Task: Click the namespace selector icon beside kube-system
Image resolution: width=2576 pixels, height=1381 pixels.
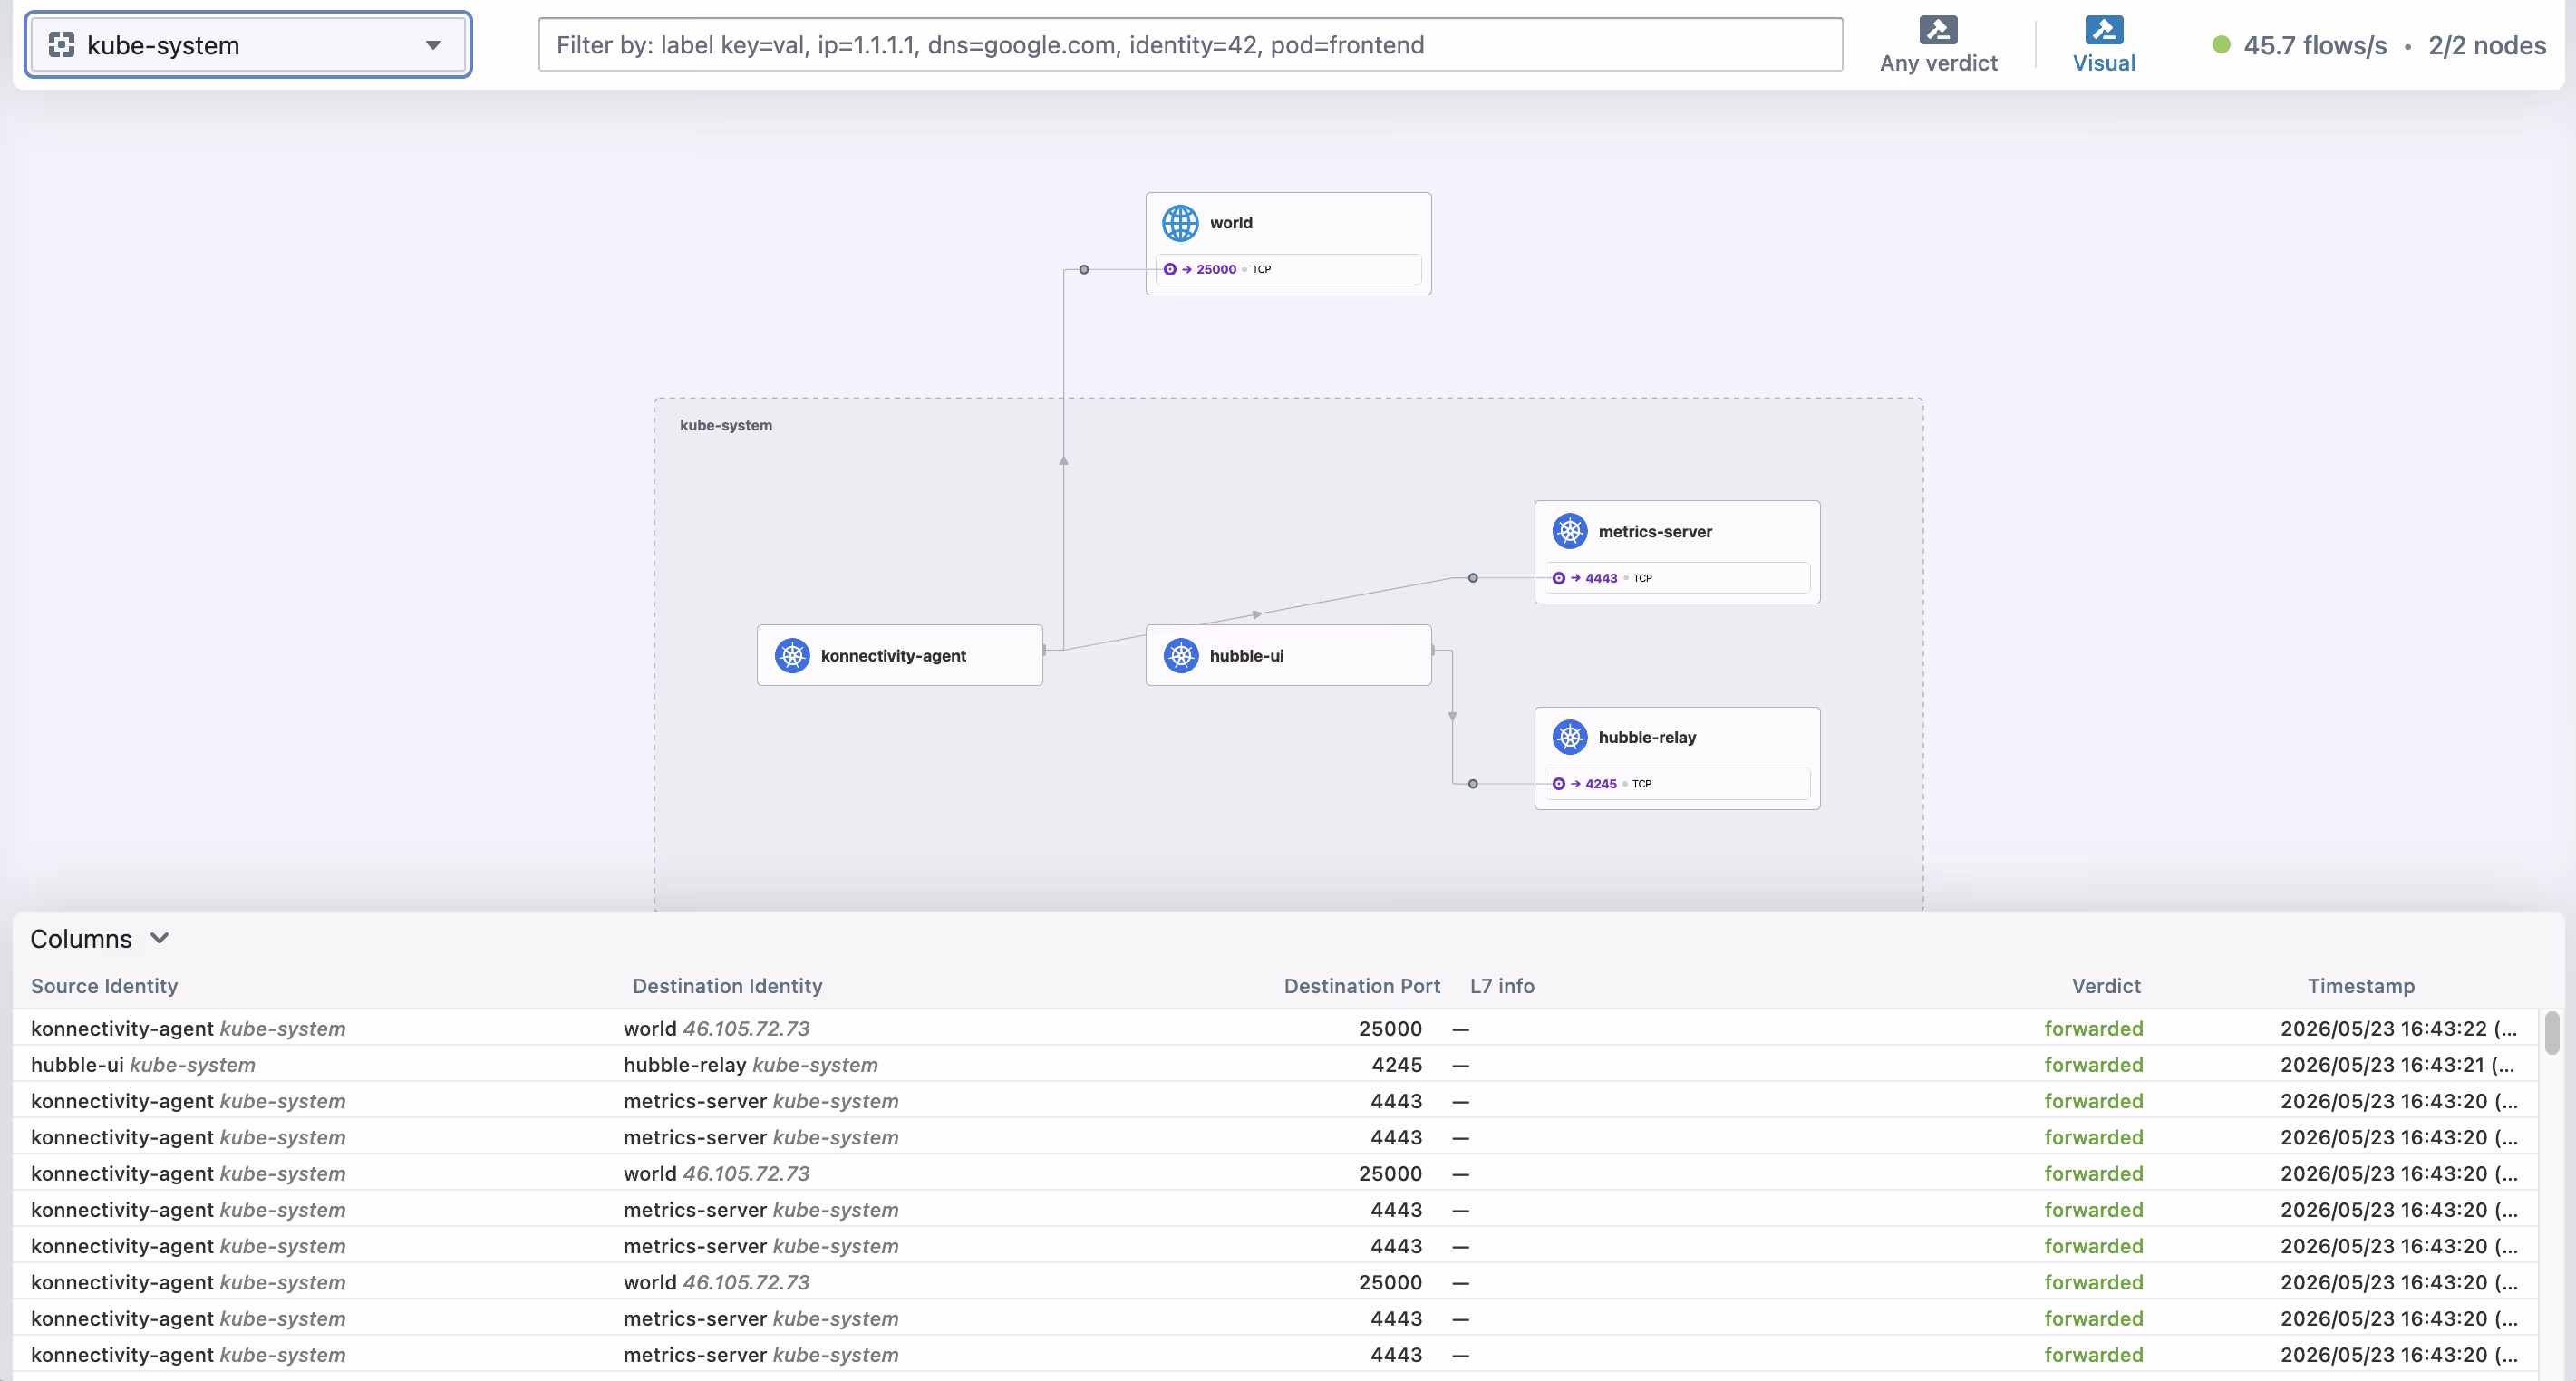Action: pos(62,45)
